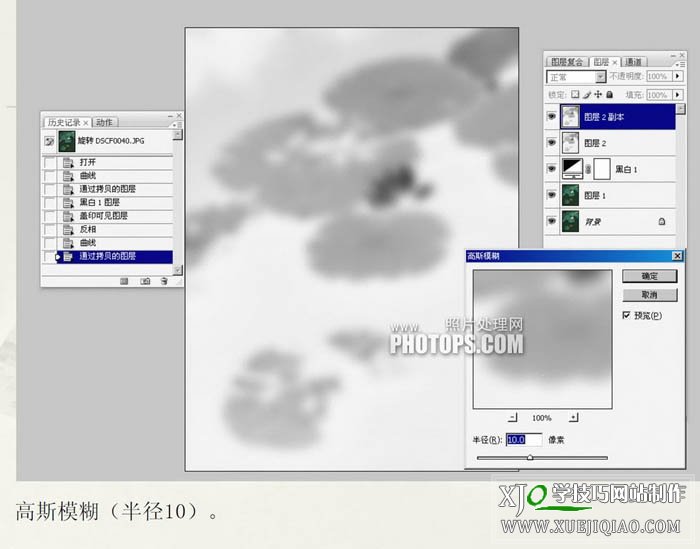Image resolution: width=700 pixels, height=549 pixels.
Task: Select the 曲线 state directly below 打开
Action: click(x=114, y=176)
